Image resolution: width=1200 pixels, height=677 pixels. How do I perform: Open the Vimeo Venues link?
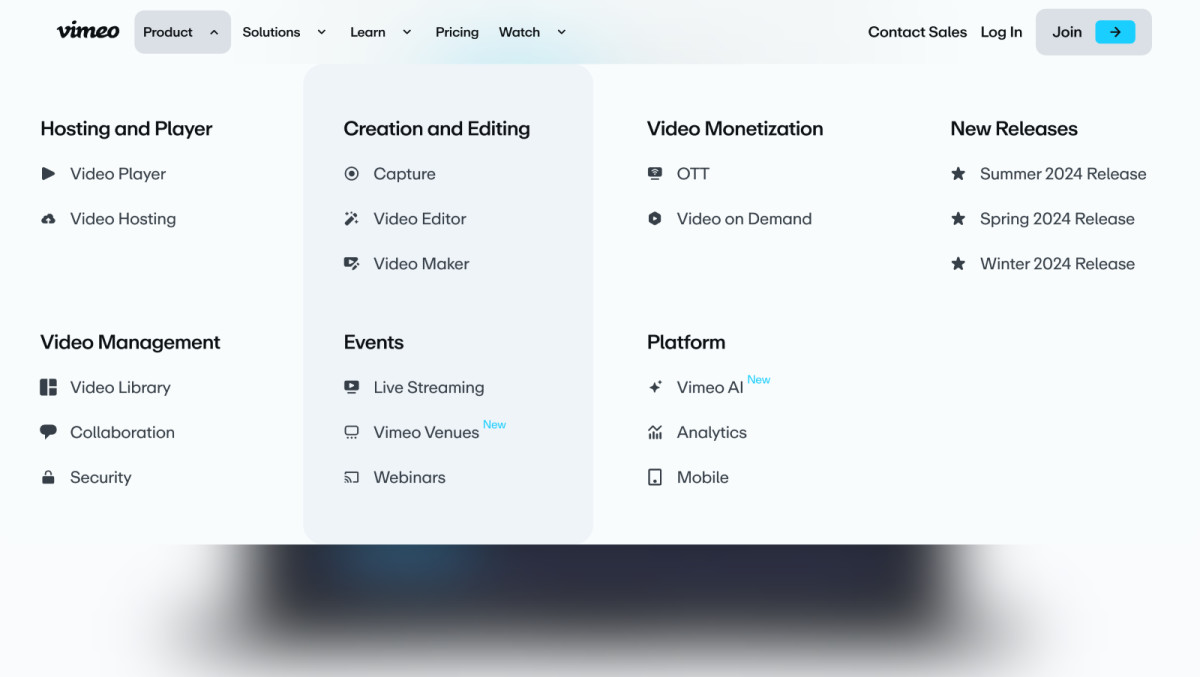[426, 433]
